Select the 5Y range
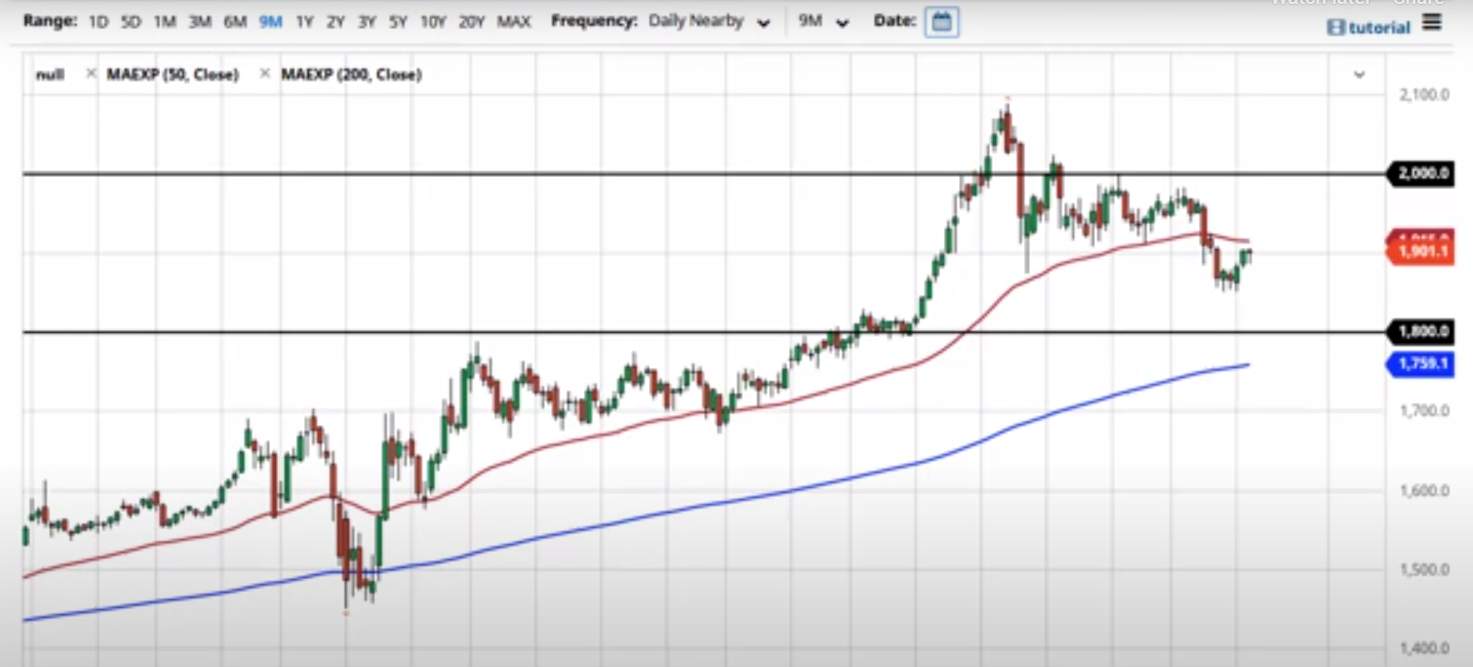 398,21
